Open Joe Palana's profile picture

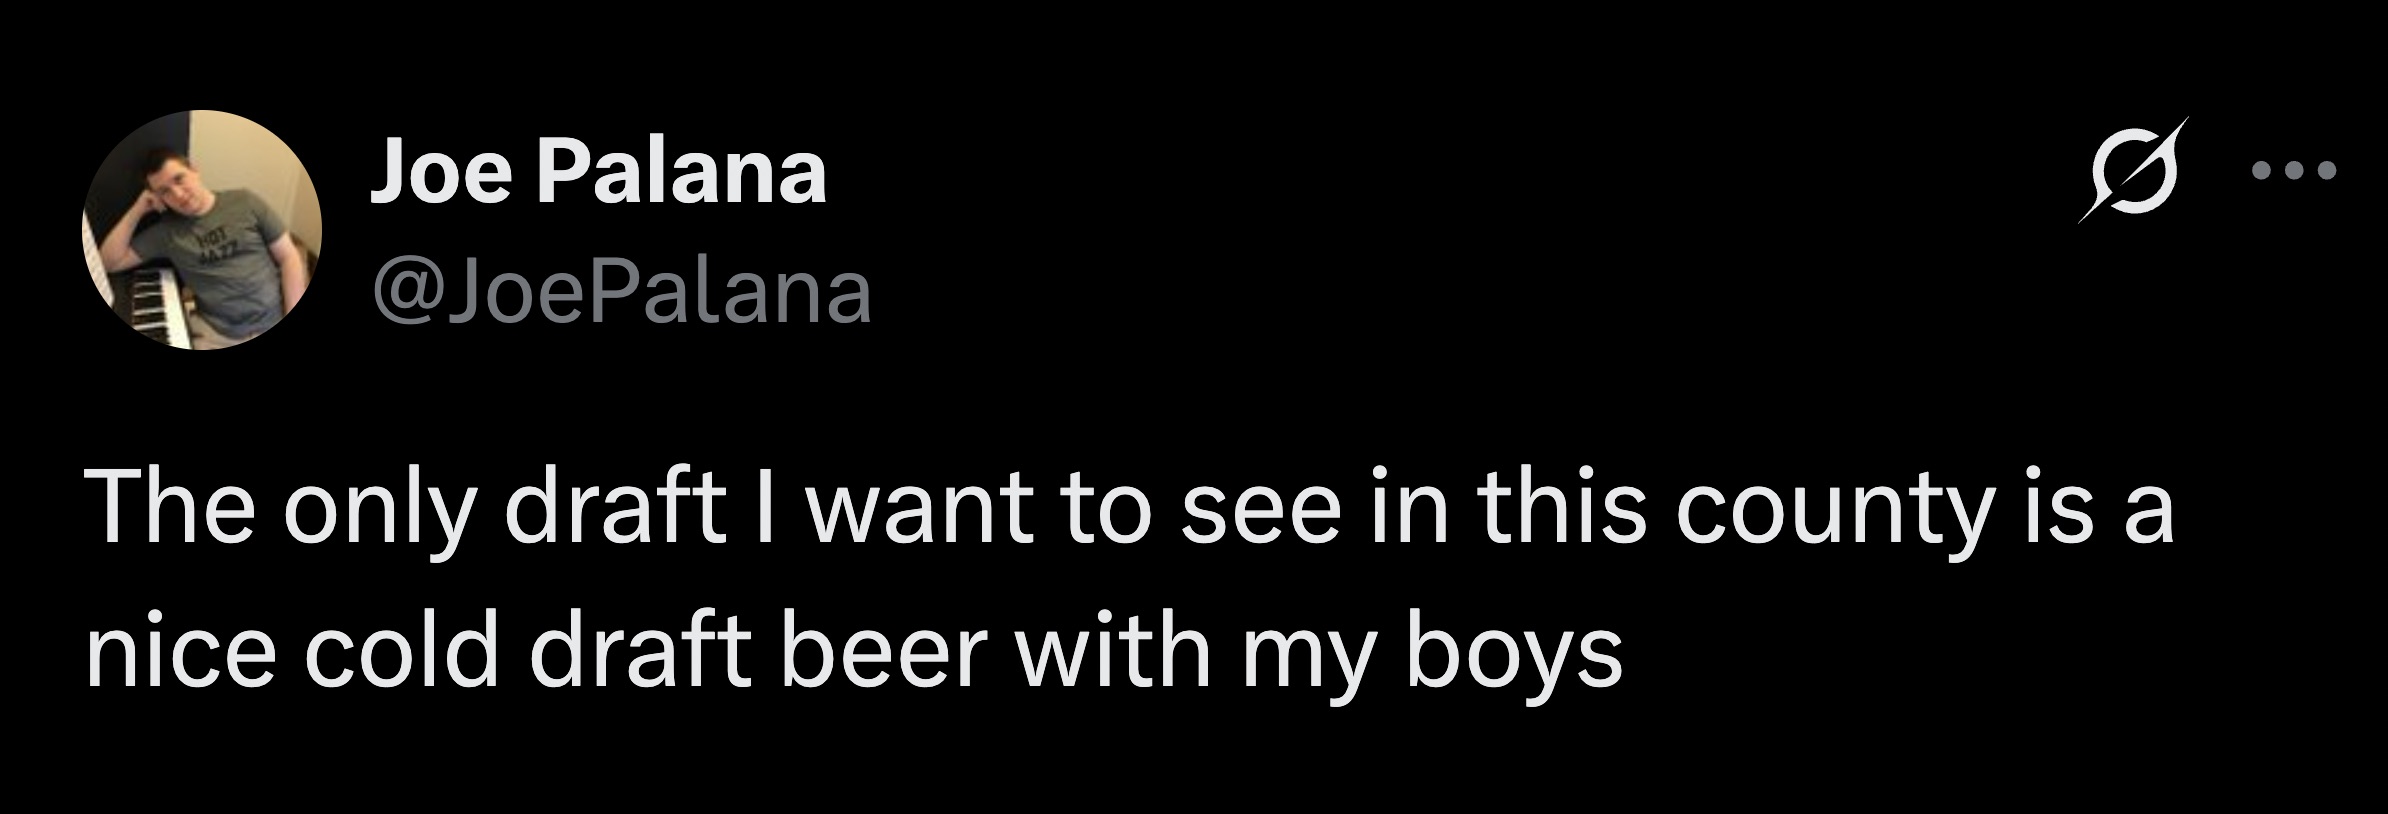click(201, 230)
